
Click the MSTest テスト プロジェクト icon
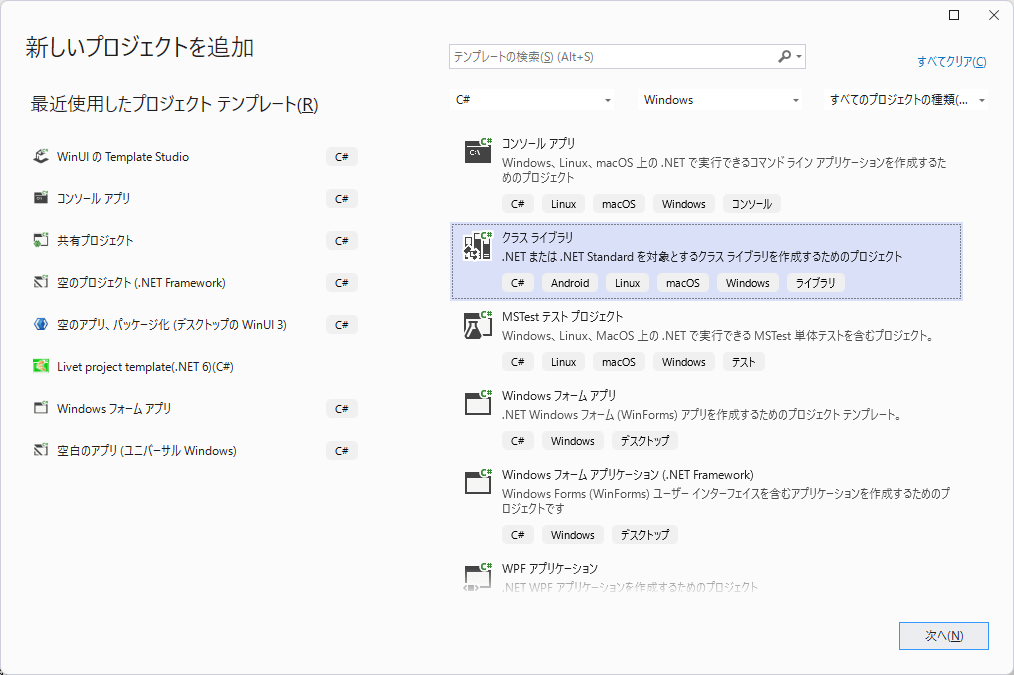pos(479,325)
